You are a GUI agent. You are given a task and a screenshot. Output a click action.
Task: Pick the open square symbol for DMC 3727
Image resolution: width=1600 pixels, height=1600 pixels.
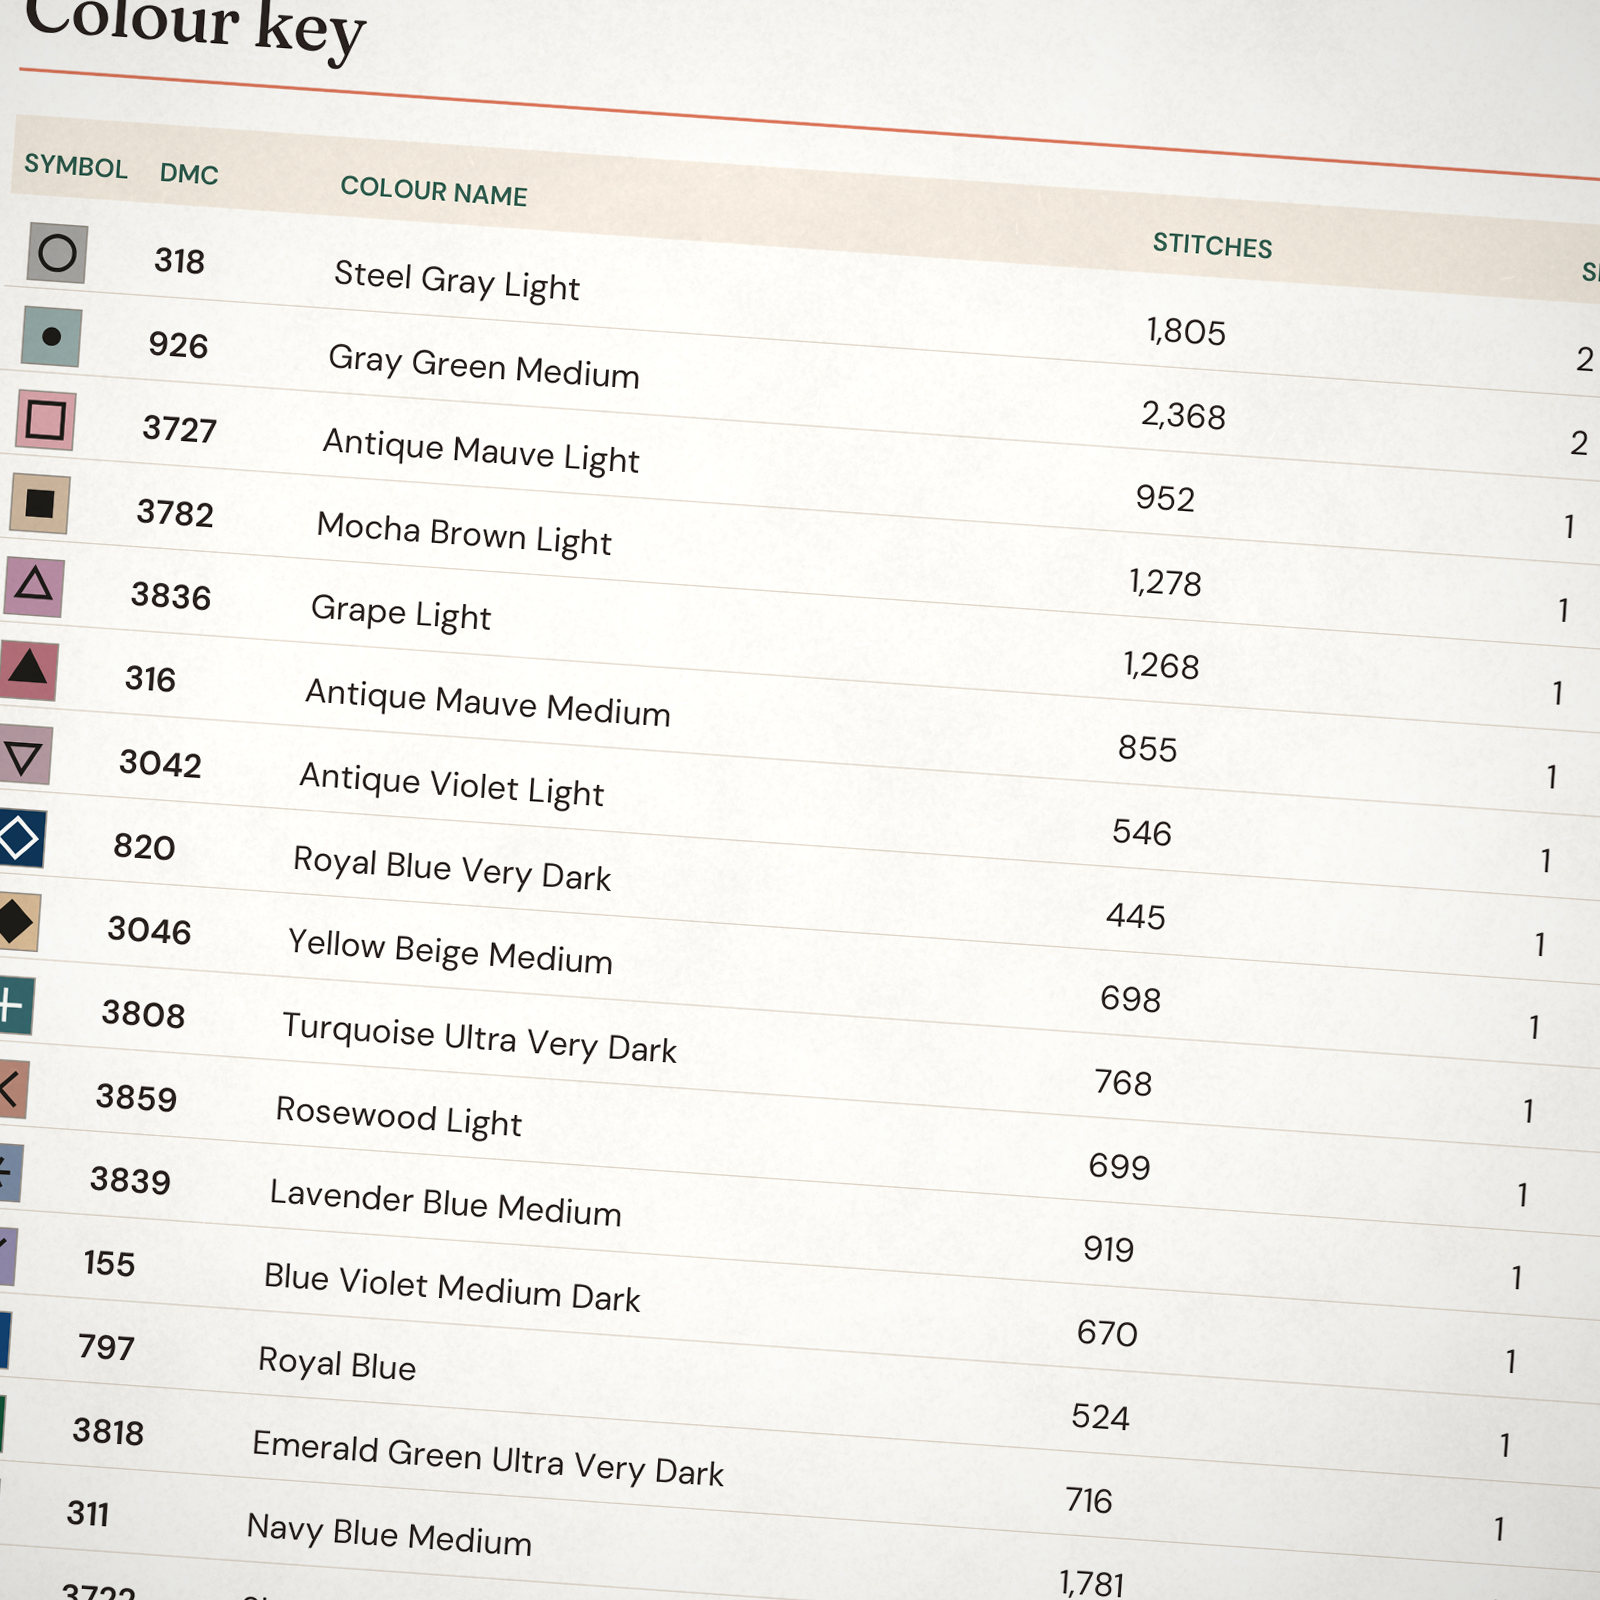point(45,420)
